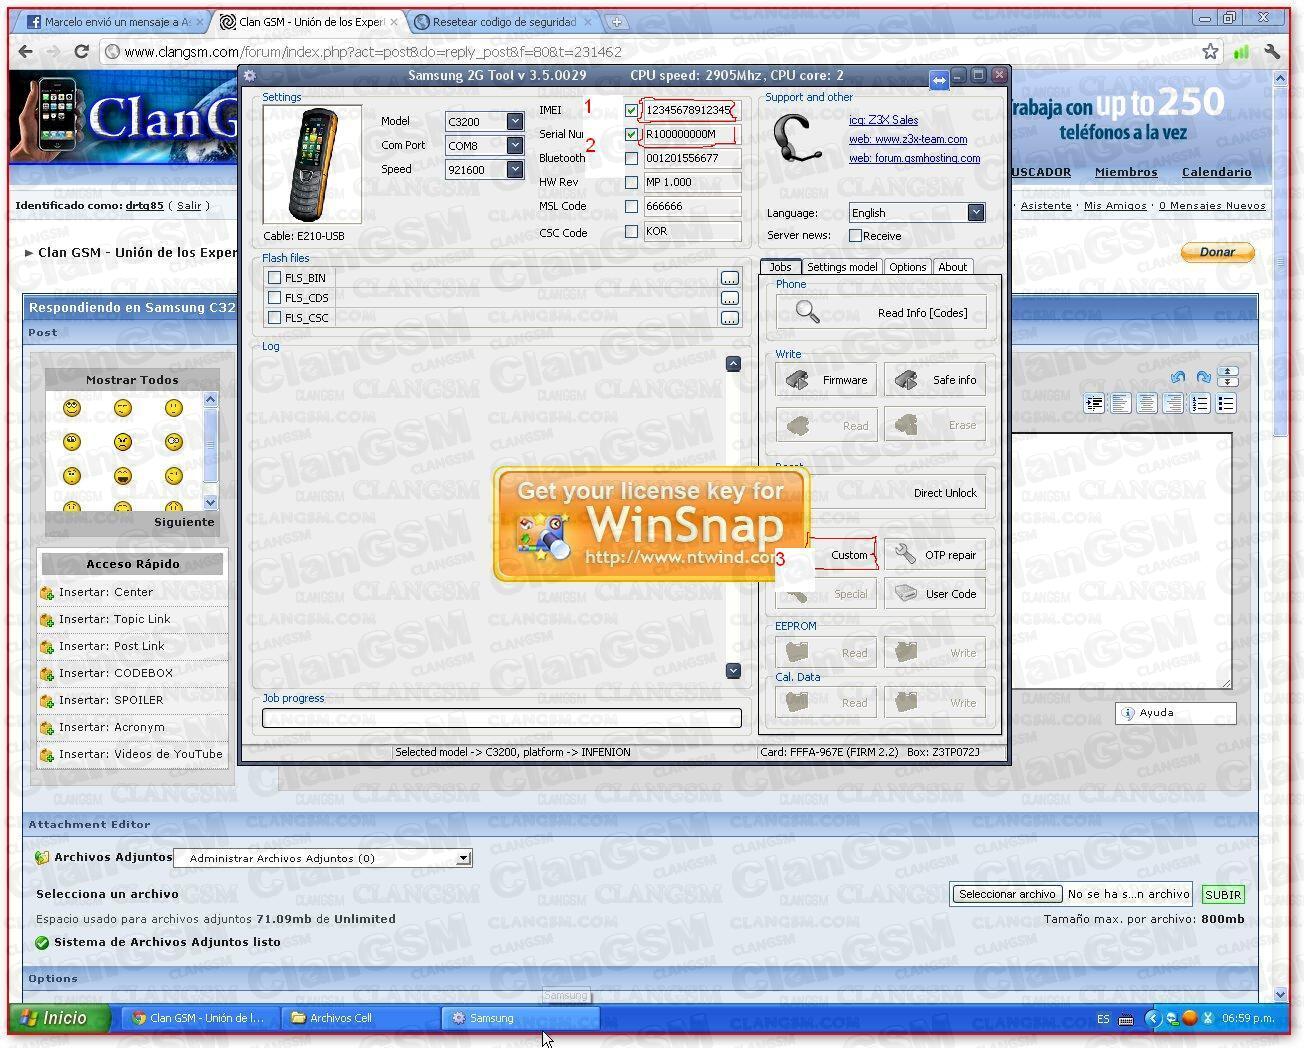This screenshot has height=1048, width=1304.
Task: Reload page with browser refresh icon
Action: pos(81,52)
